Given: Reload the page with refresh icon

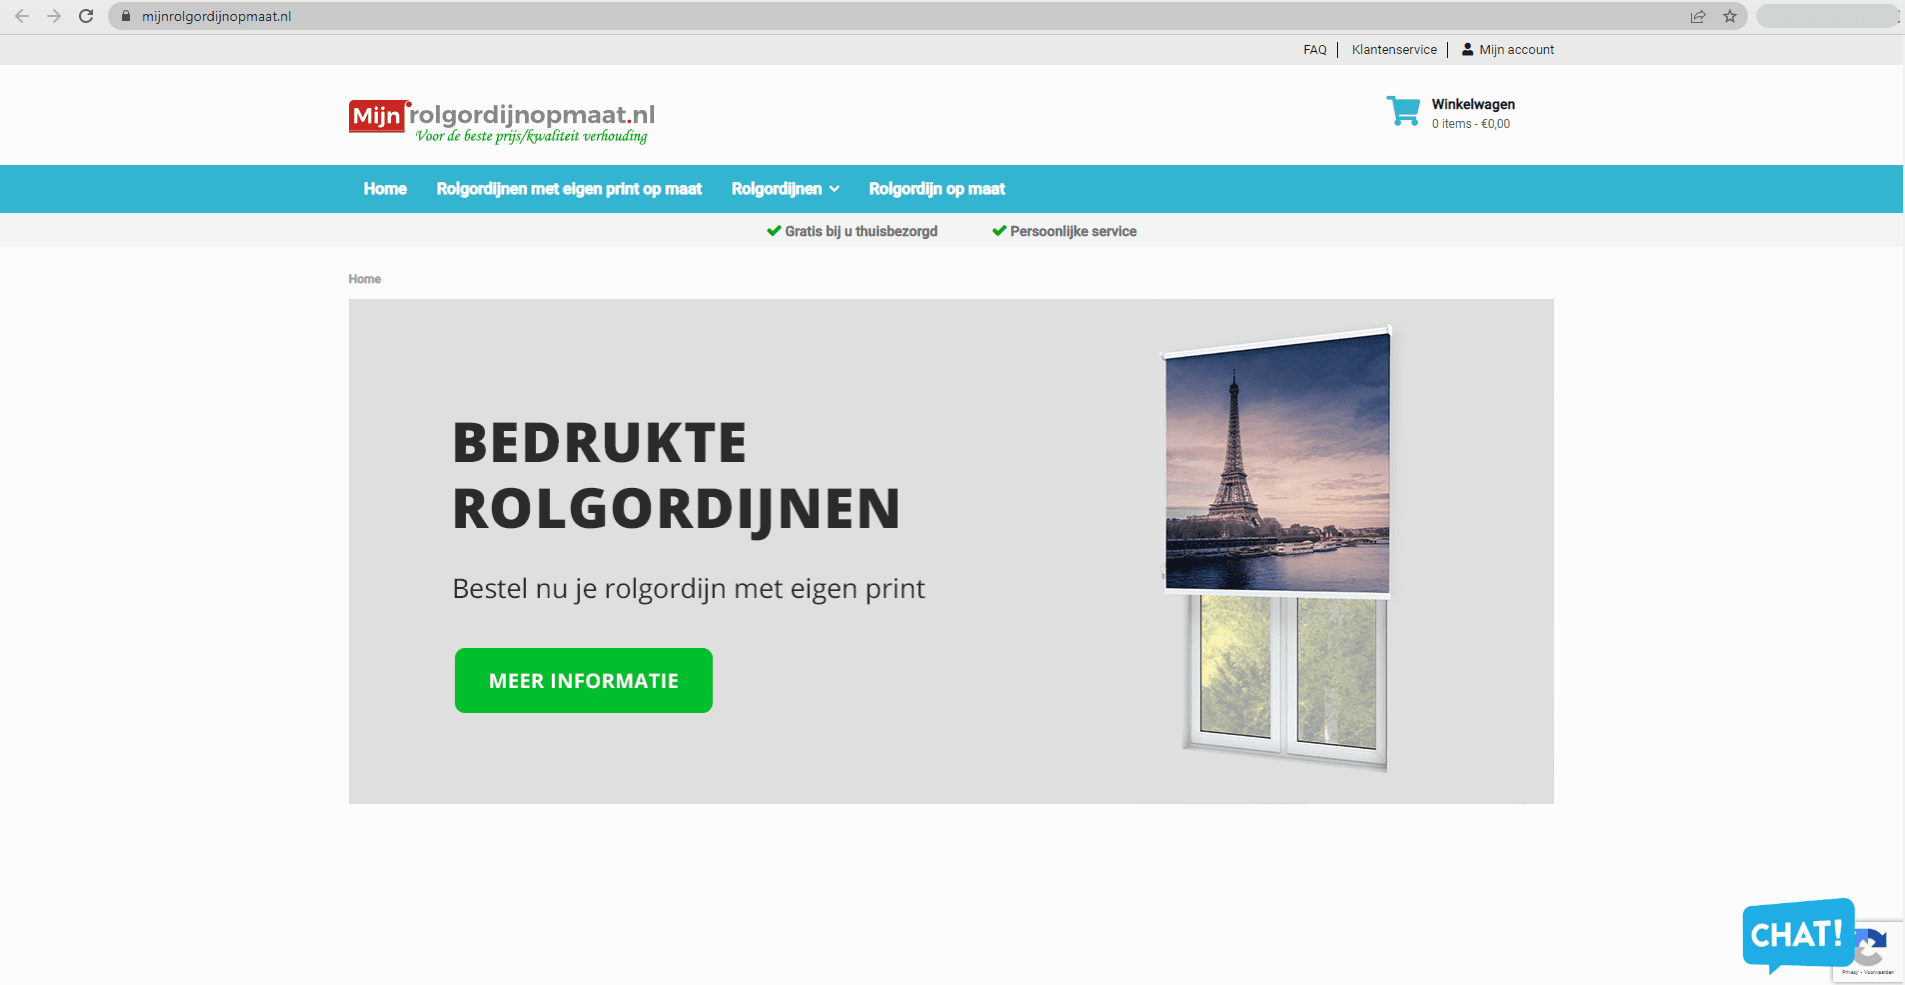Looking at the screenshot, I should click(x=86, y=16).
